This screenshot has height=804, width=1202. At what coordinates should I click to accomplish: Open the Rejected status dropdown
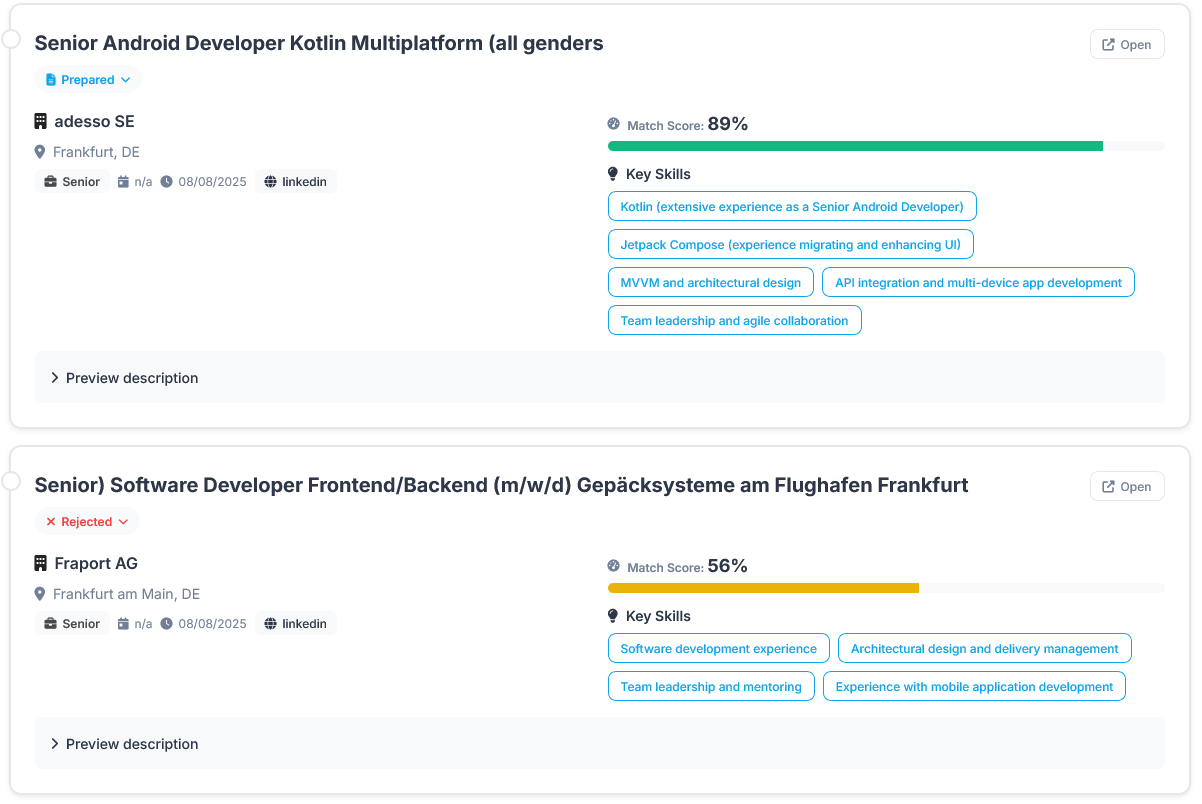(x=87, y=522)
